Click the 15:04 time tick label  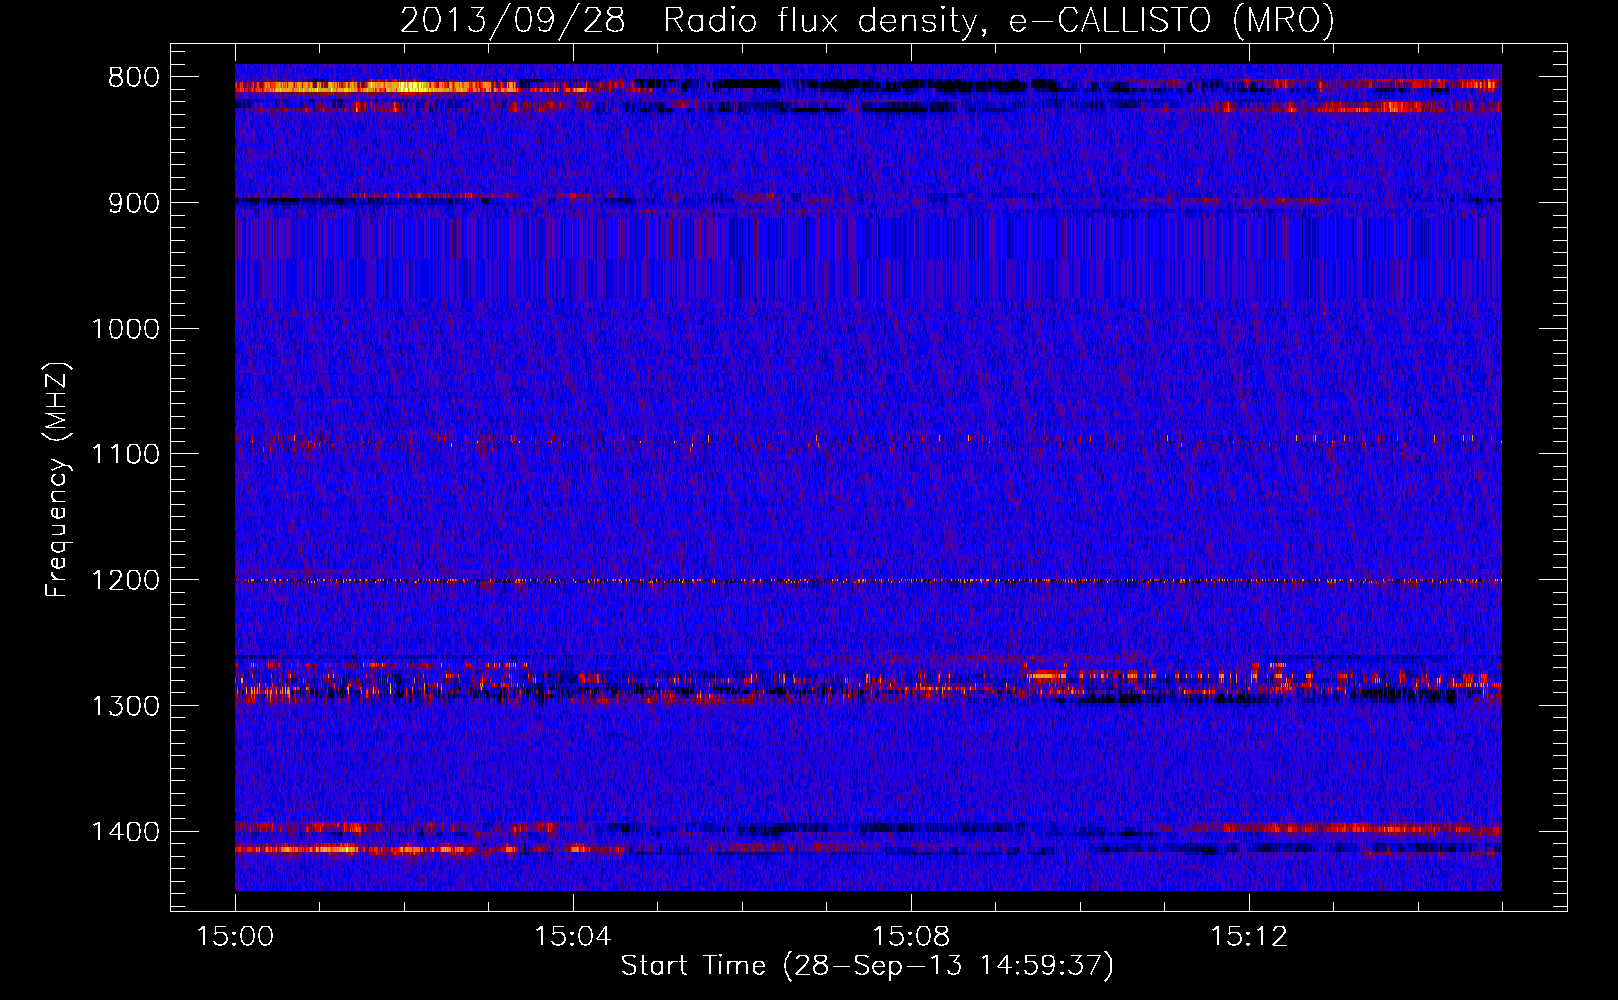pyautogui.click(x=573, y=937)
